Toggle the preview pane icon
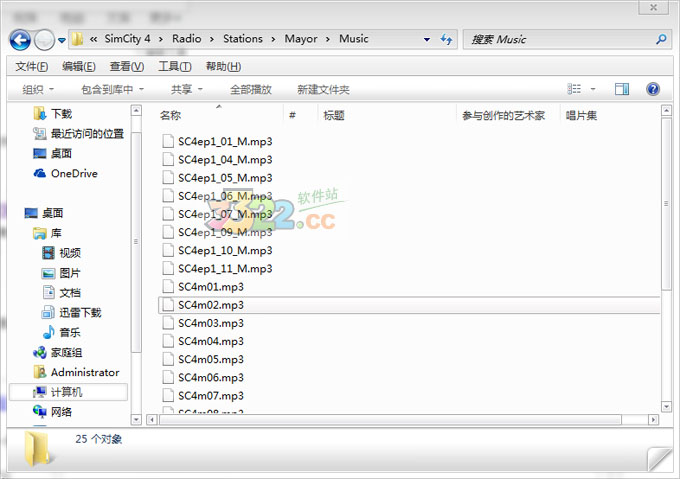 622,89
